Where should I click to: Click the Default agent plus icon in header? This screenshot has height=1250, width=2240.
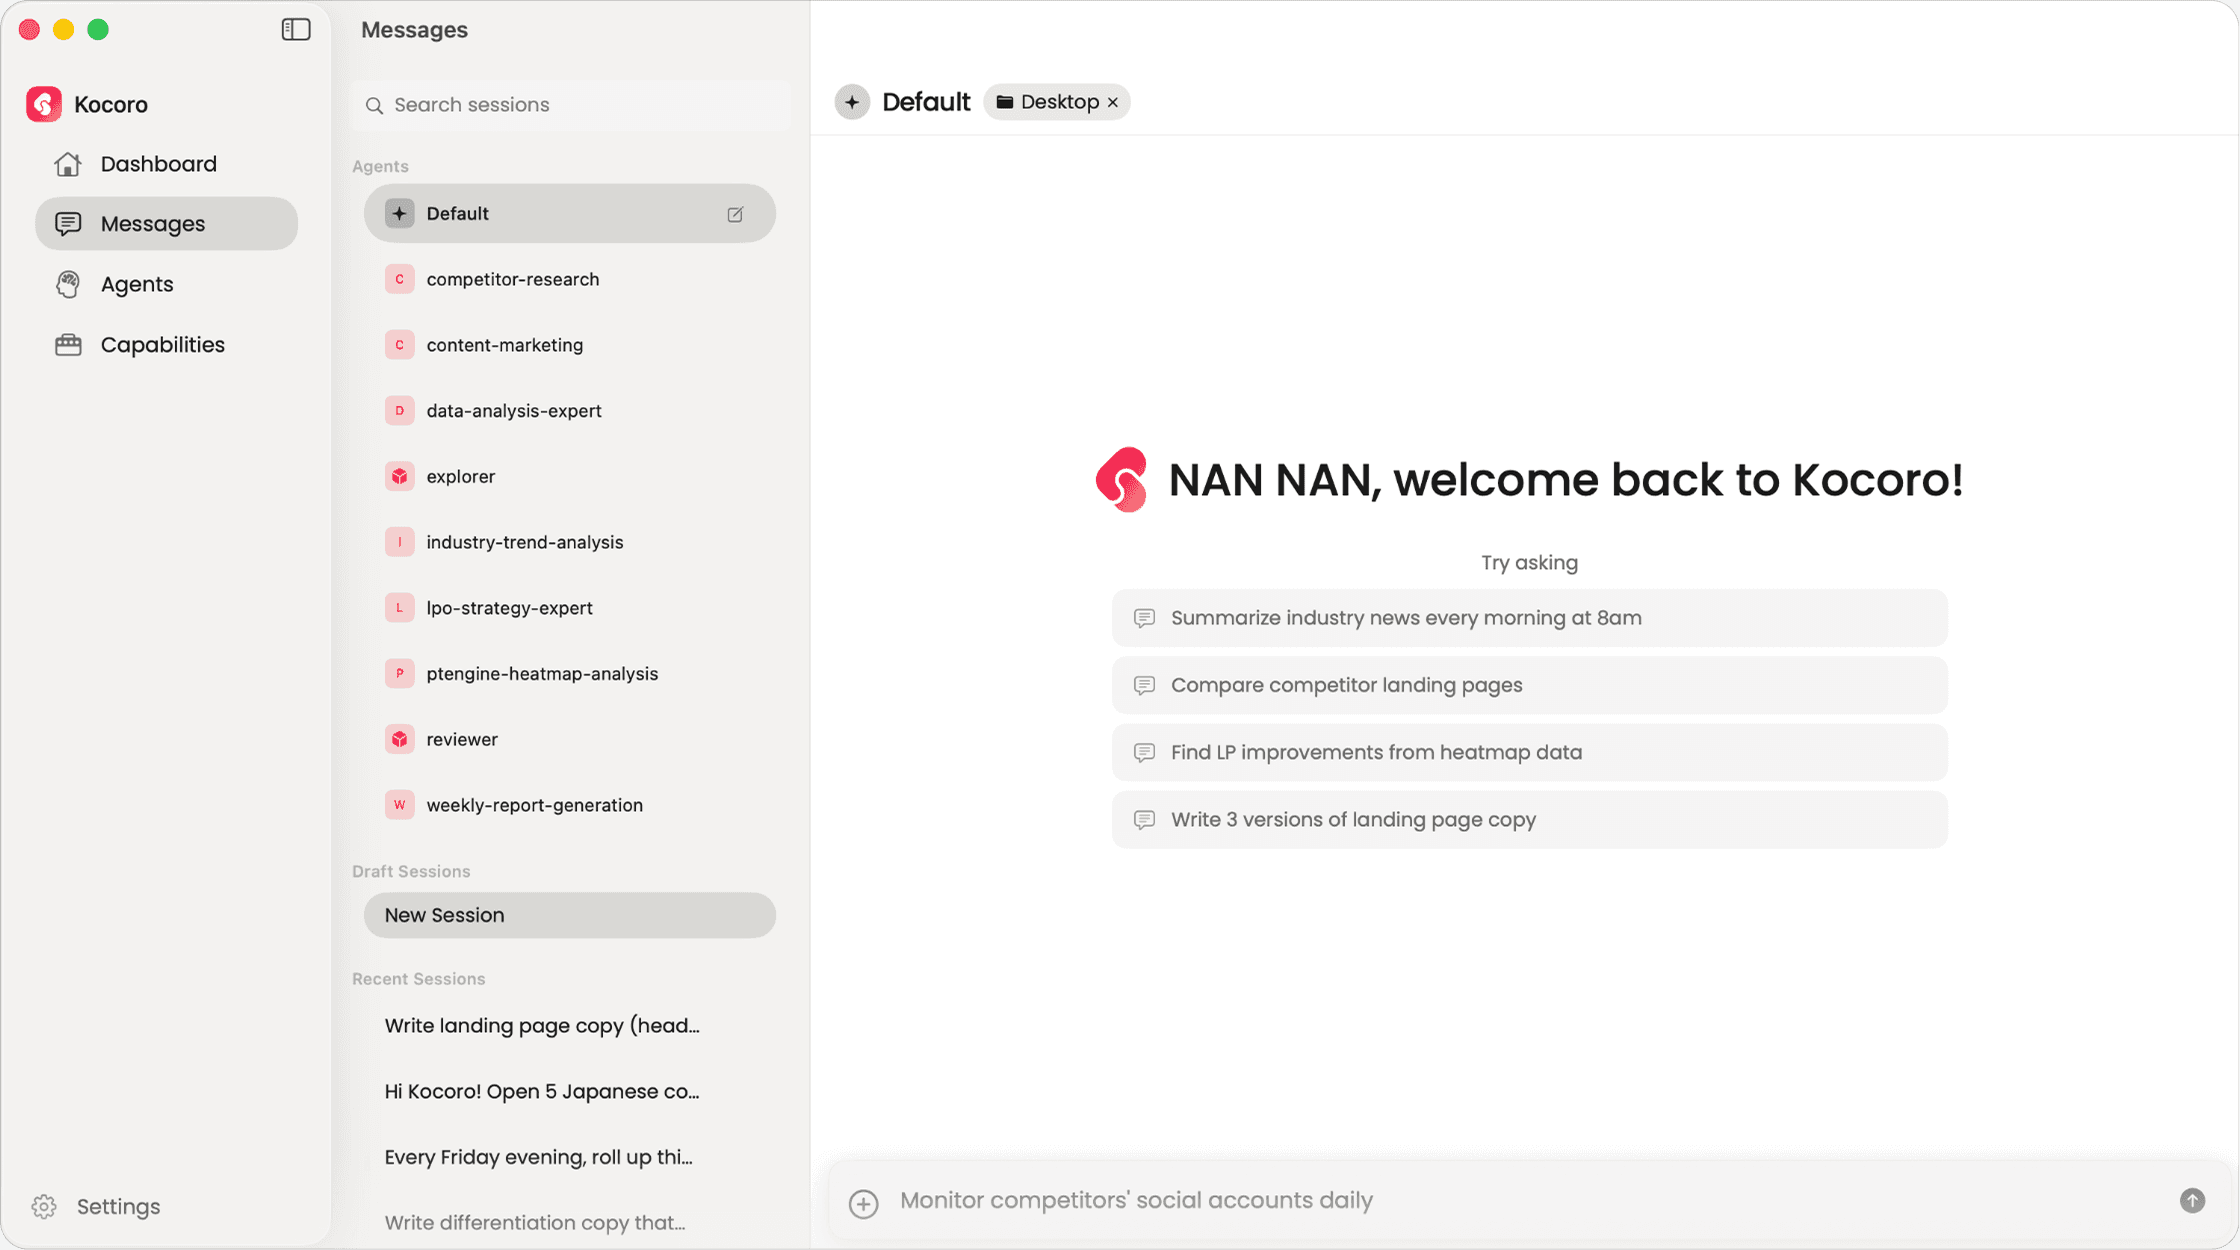(852, 102)
